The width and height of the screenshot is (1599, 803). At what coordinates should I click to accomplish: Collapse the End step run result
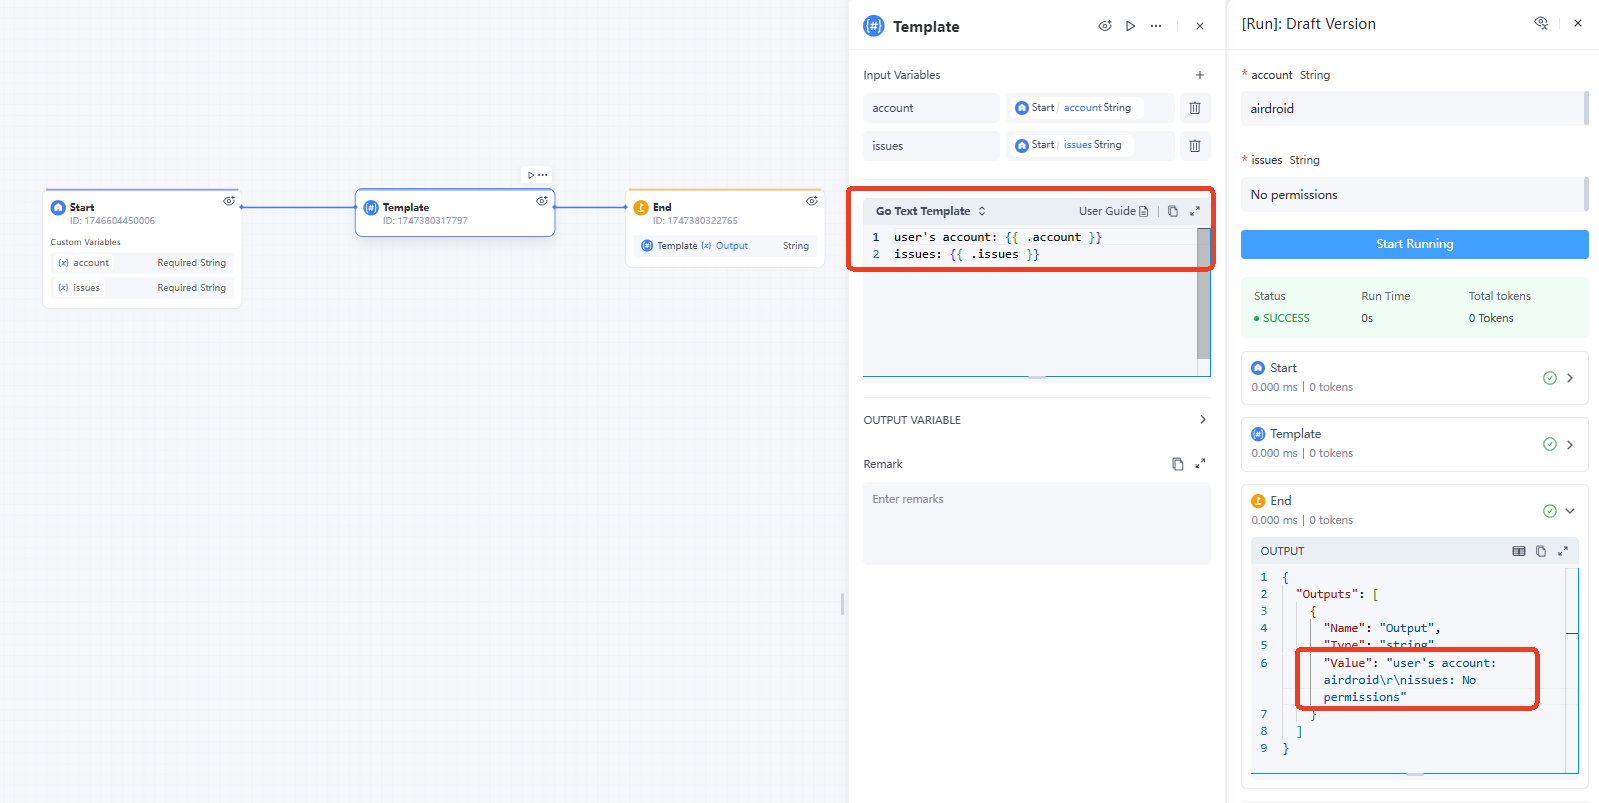1570,511
